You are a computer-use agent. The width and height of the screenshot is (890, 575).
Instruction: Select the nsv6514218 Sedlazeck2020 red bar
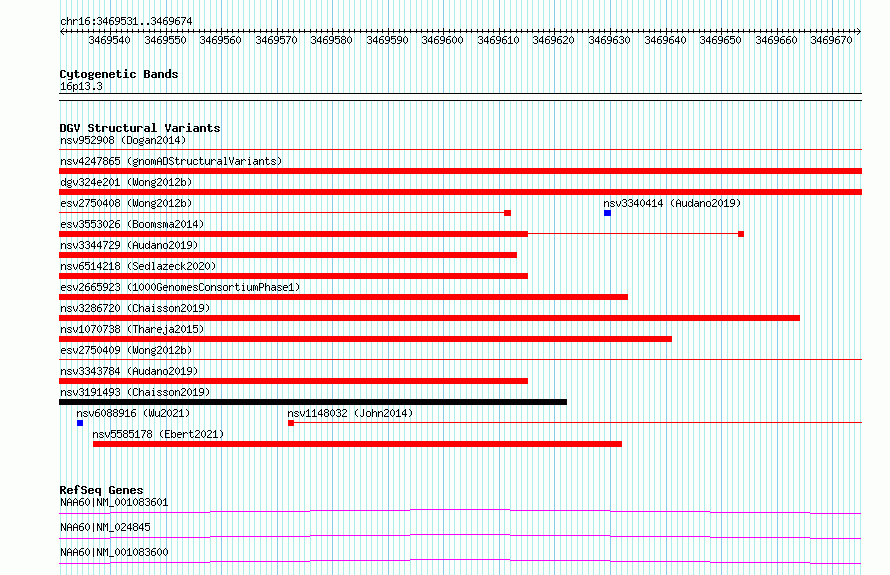click(293, 276)
